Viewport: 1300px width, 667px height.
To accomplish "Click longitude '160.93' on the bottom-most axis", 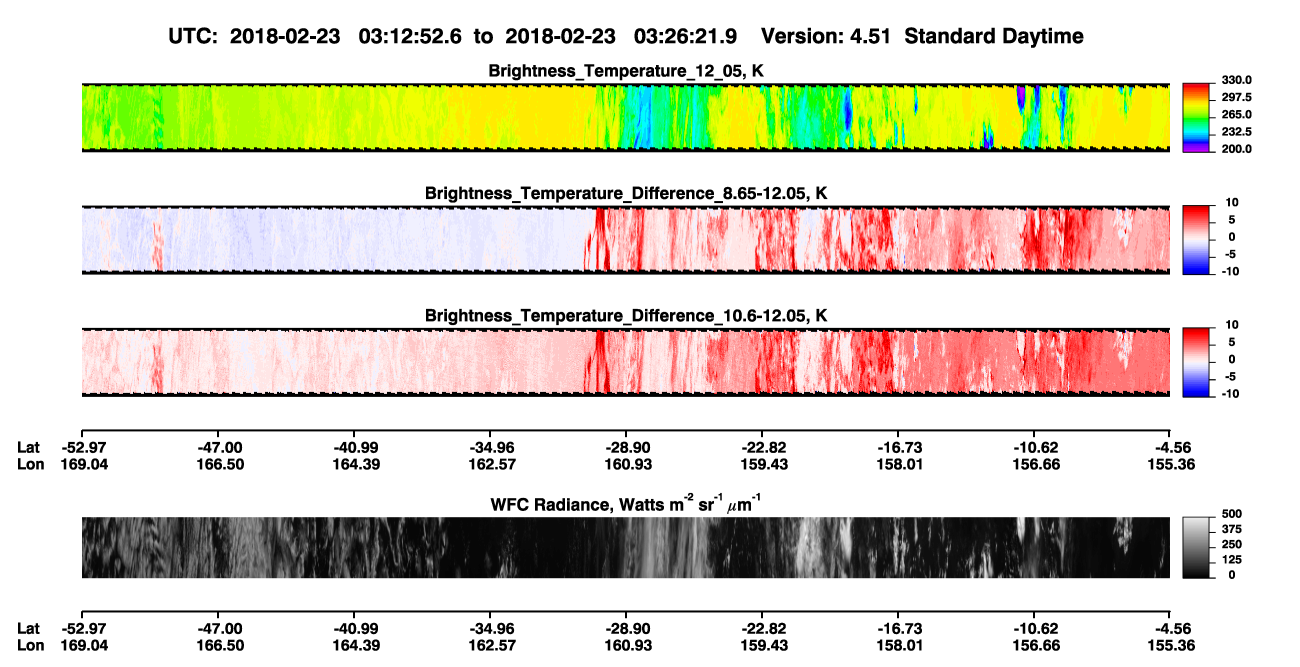I will coord(626,644).
